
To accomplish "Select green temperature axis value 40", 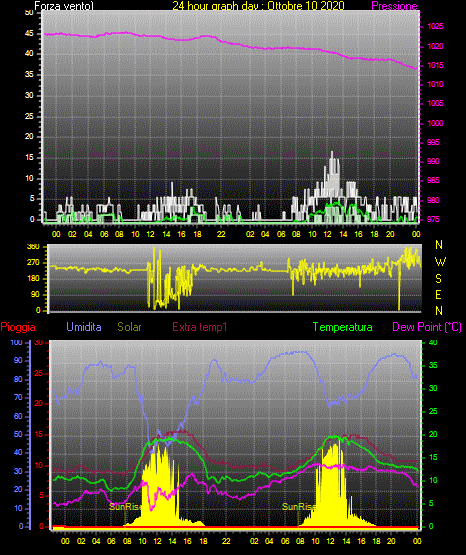I will (x=433, y=343).
